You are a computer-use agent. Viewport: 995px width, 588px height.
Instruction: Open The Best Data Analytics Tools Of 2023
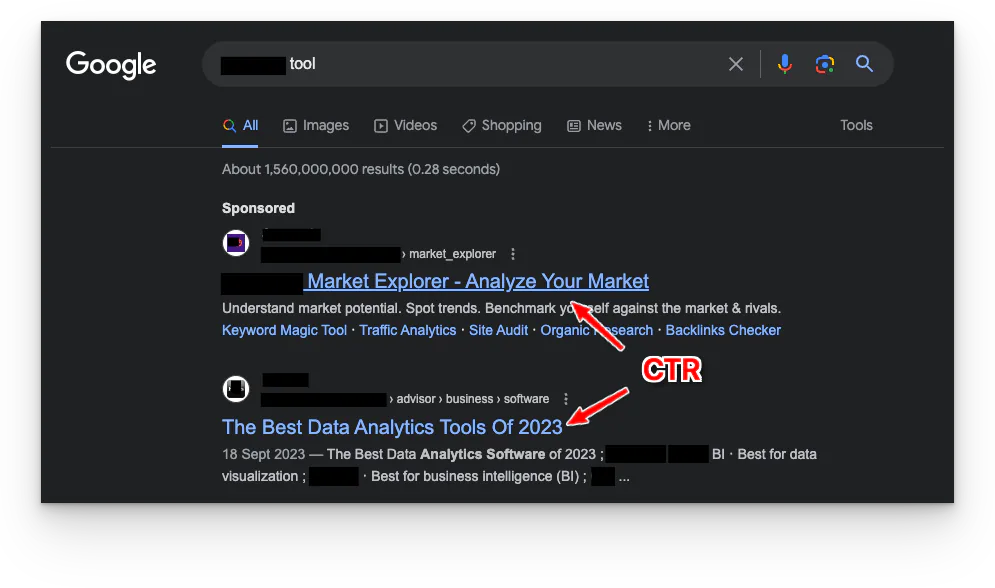point(392,427)
